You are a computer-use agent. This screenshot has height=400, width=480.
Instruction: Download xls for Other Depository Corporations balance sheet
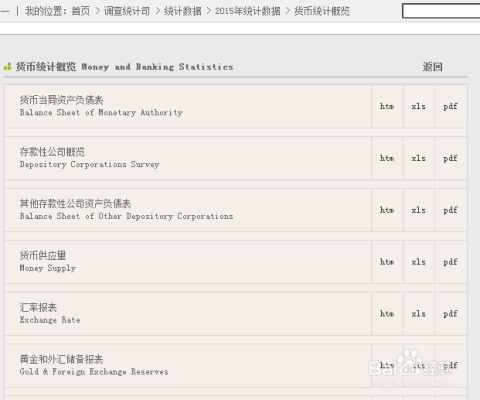point(418,210)
